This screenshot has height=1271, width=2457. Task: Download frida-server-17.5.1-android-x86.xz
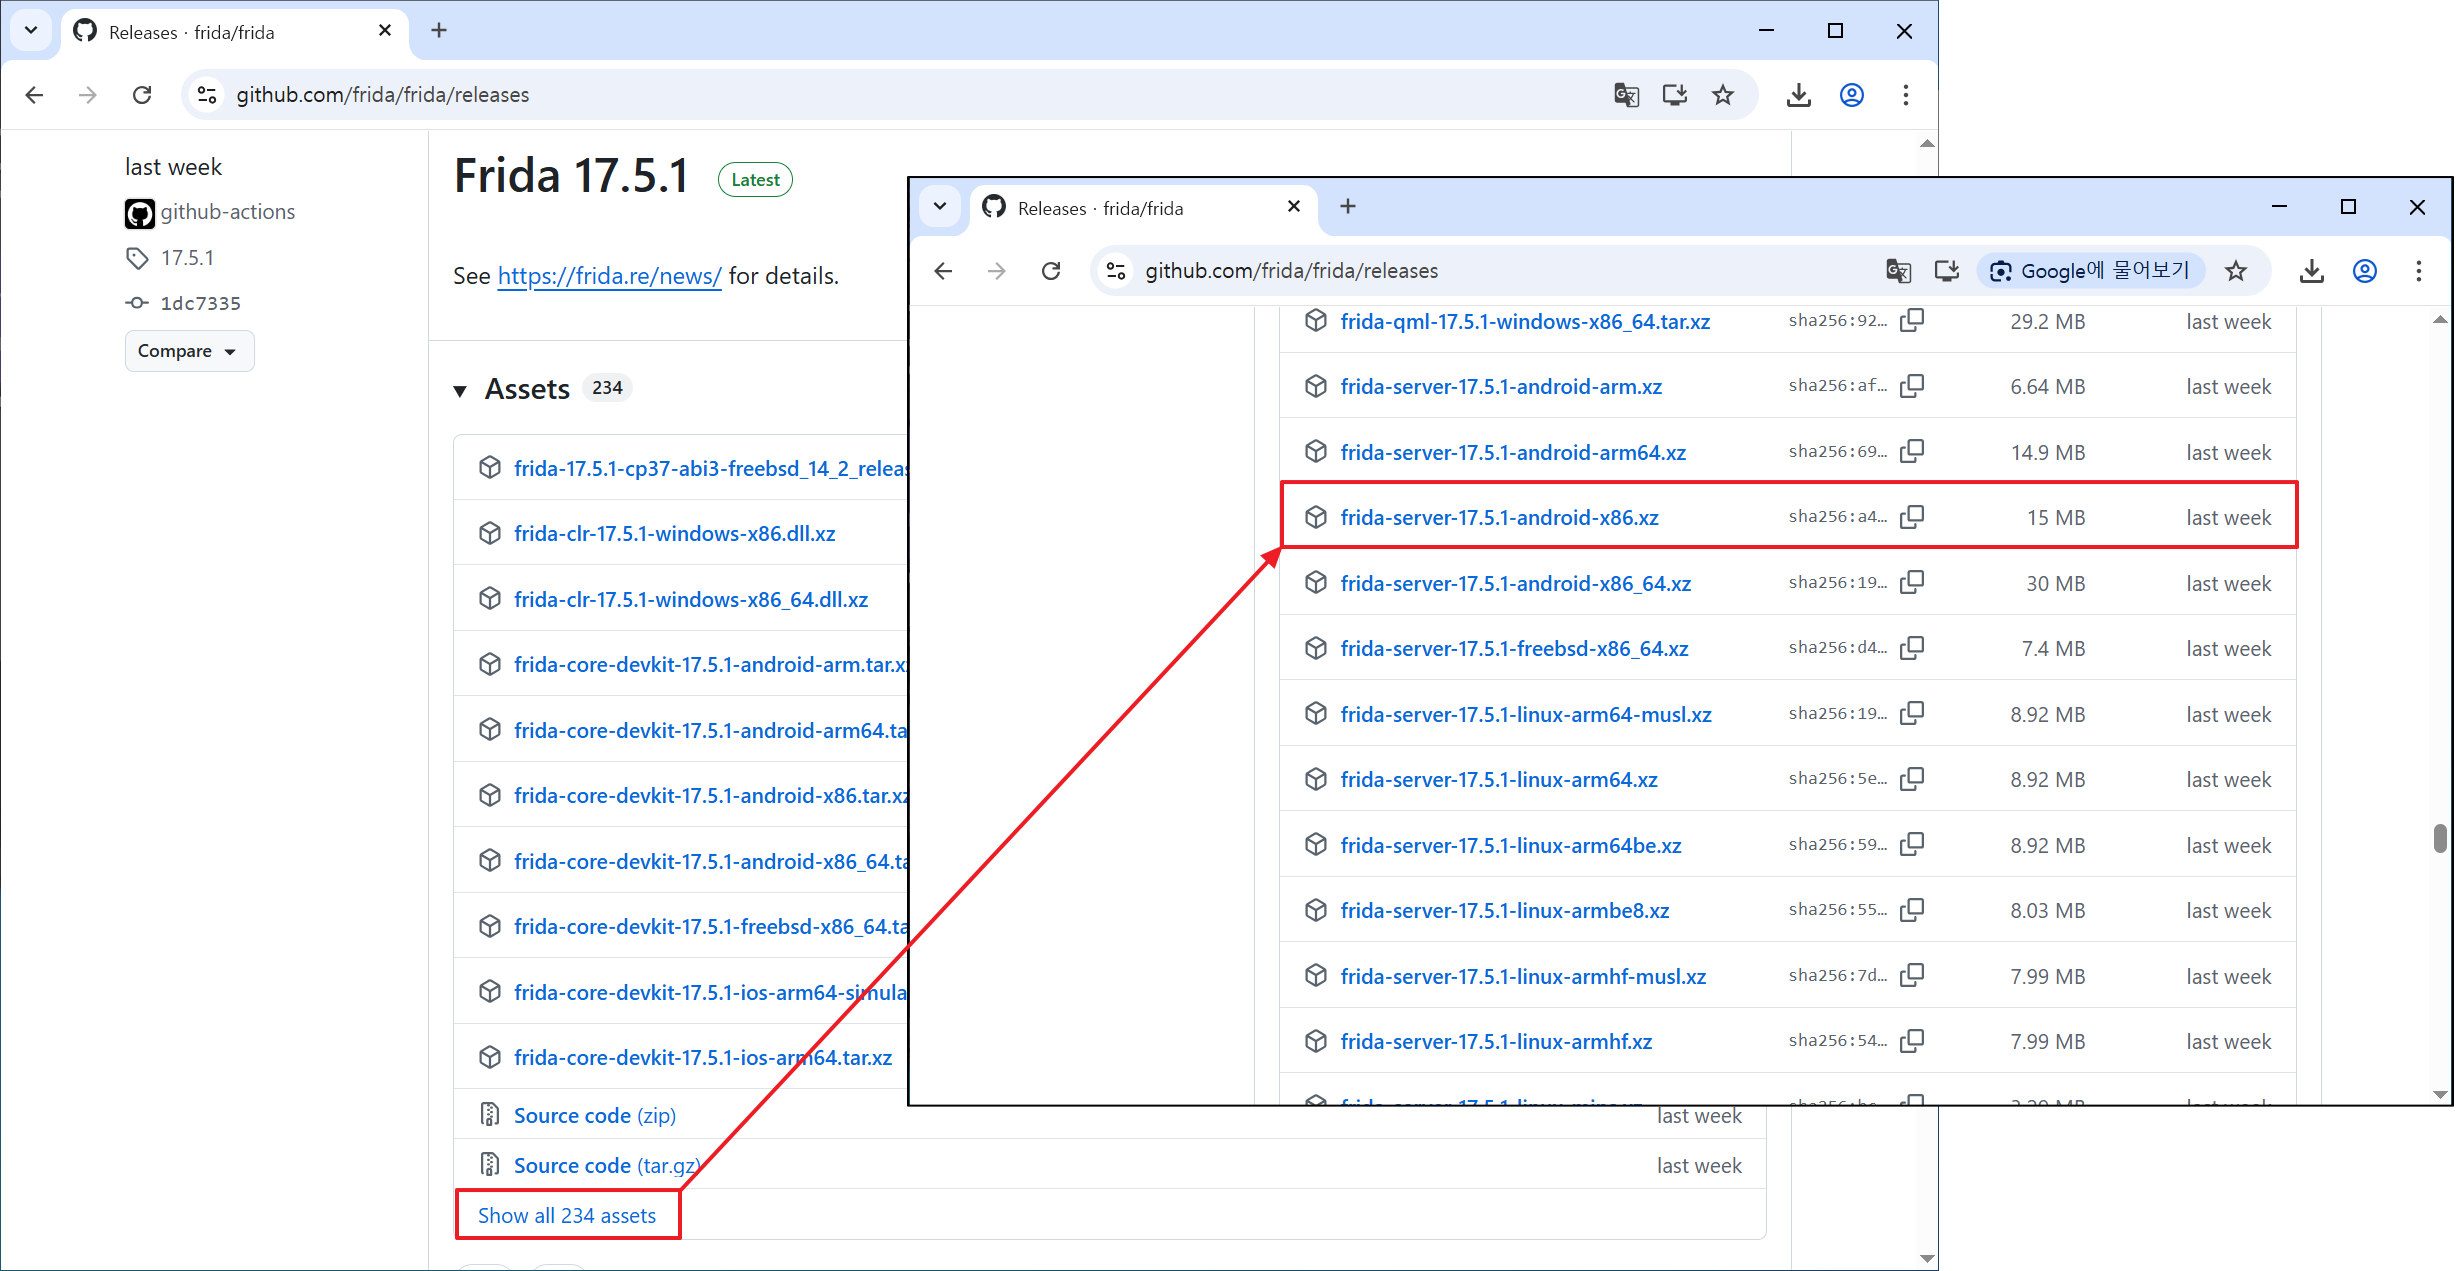pyautogui.click(x=1498, y=517)
